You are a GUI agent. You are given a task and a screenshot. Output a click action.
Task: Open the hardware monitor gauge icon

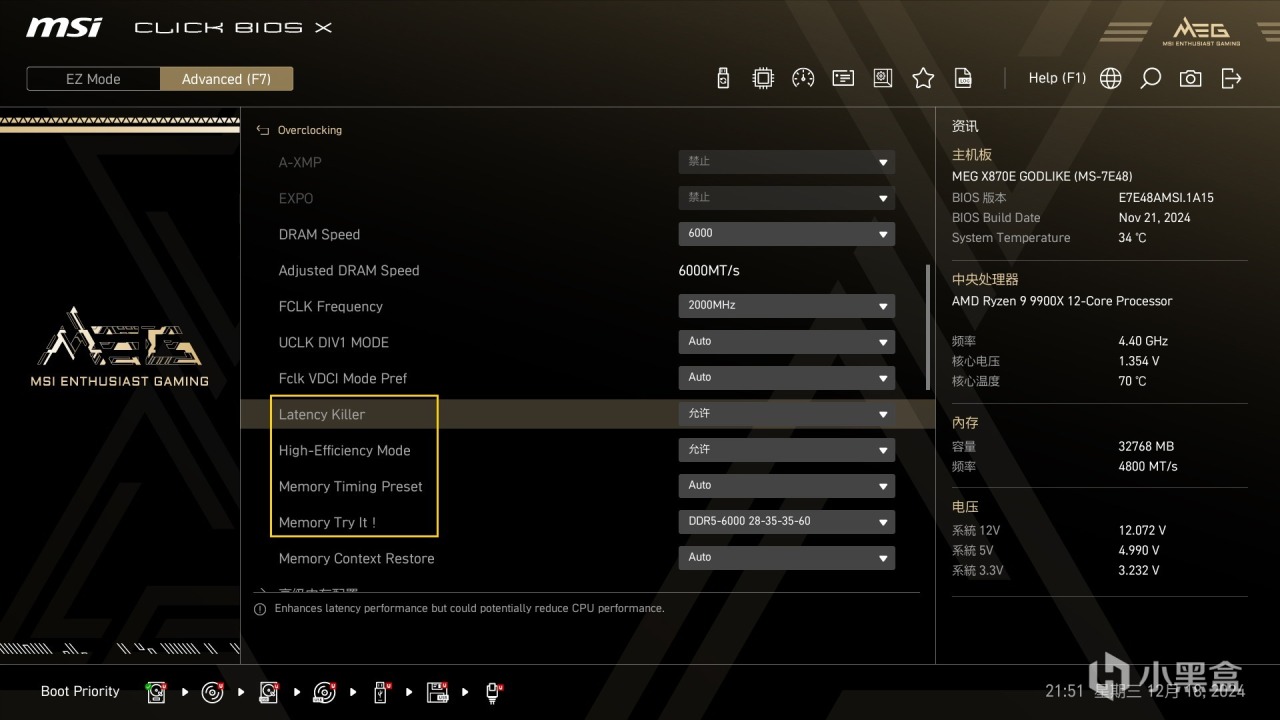click(803, 78)
